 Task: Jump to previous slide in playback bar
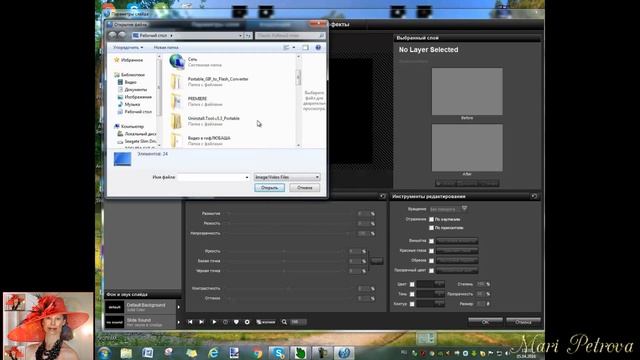tap(190, 322)
